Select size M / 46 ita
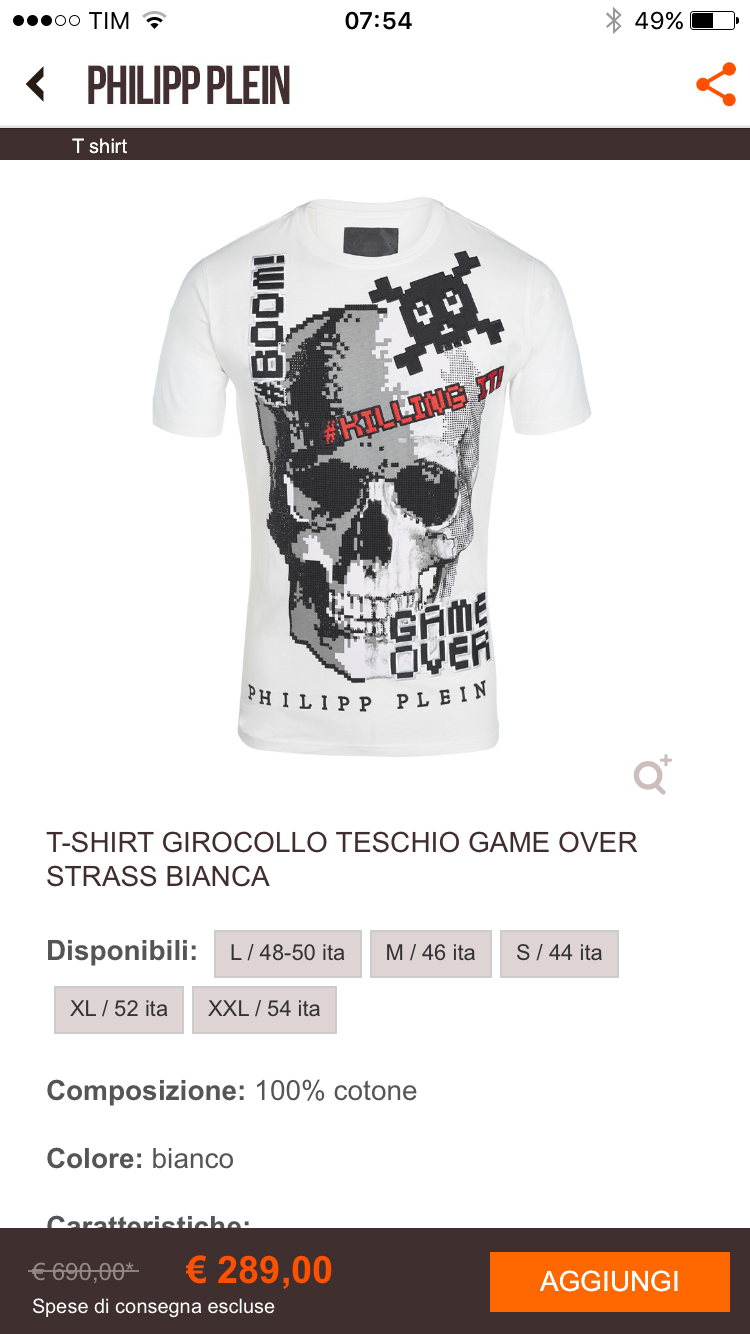This screenshot has width=750, height=1334. pos(430,953)
